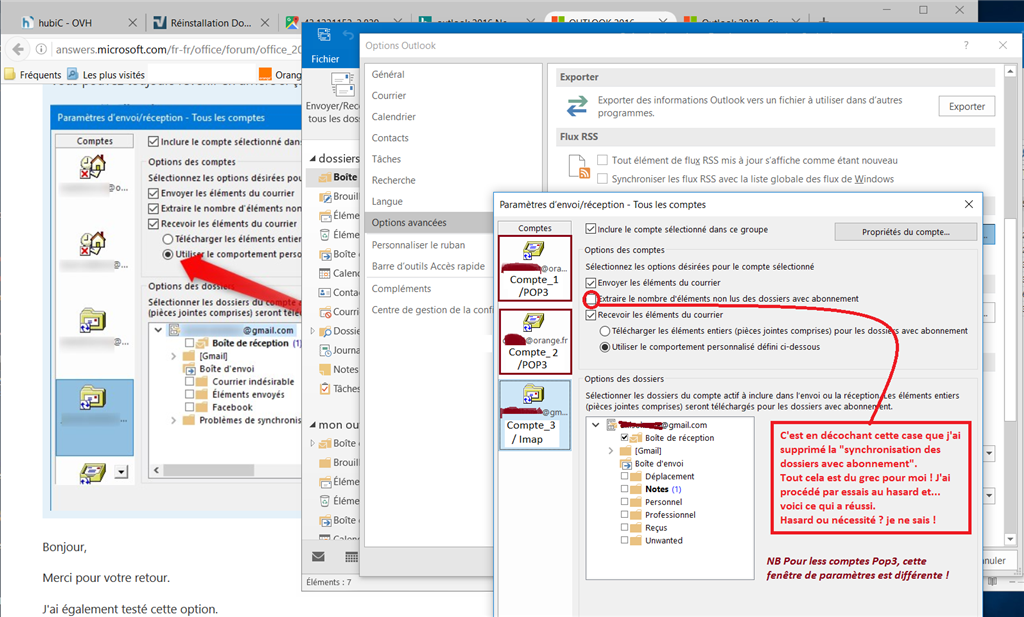Viewport: 1024px width, 617px height.
Task: Select the Boîte d'envoi folder in the account tree
Action: point(659,464)
